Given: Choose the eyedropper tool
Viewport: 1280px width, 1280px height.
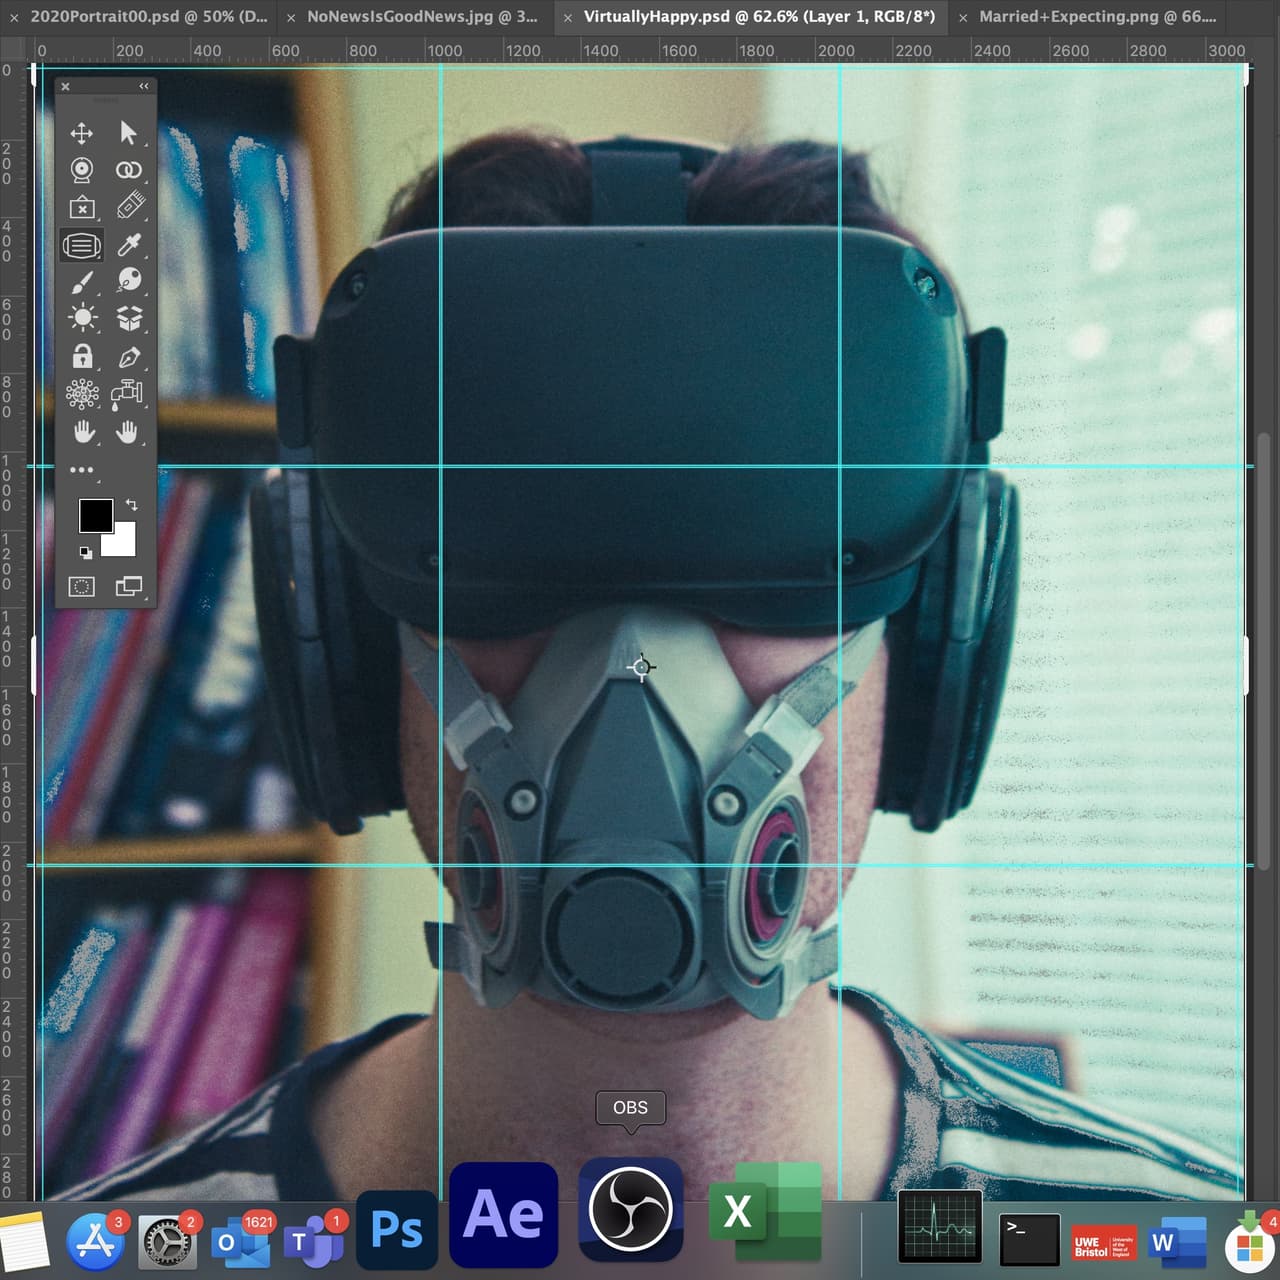Looking at the screenshot, I should click(129, 244).
